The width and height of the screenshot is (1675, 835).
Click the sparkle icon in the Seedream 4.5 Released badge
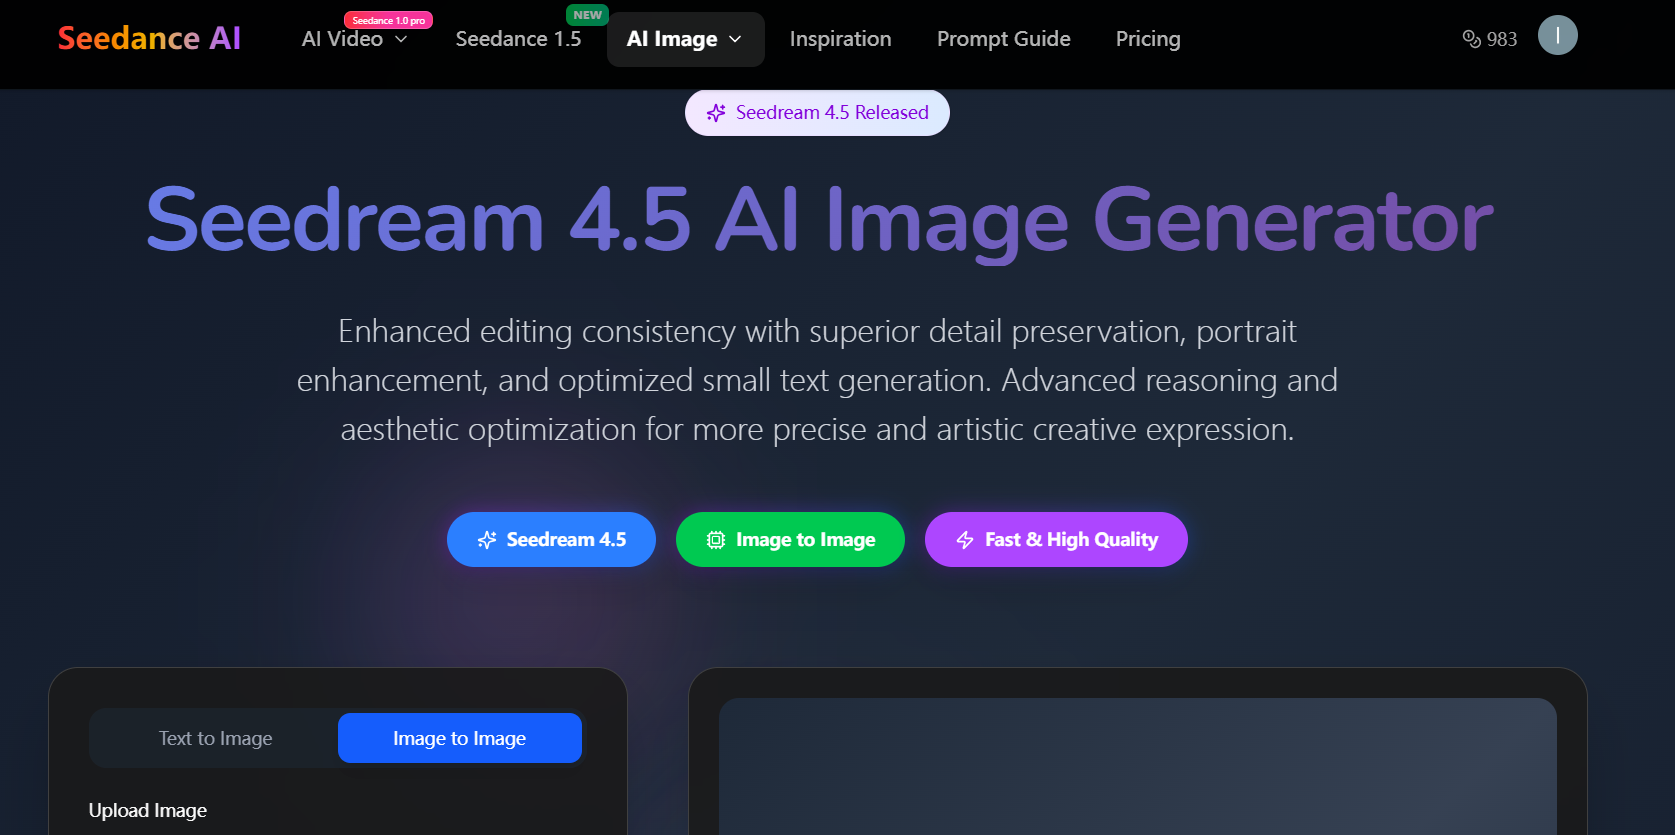coord(716,113)
